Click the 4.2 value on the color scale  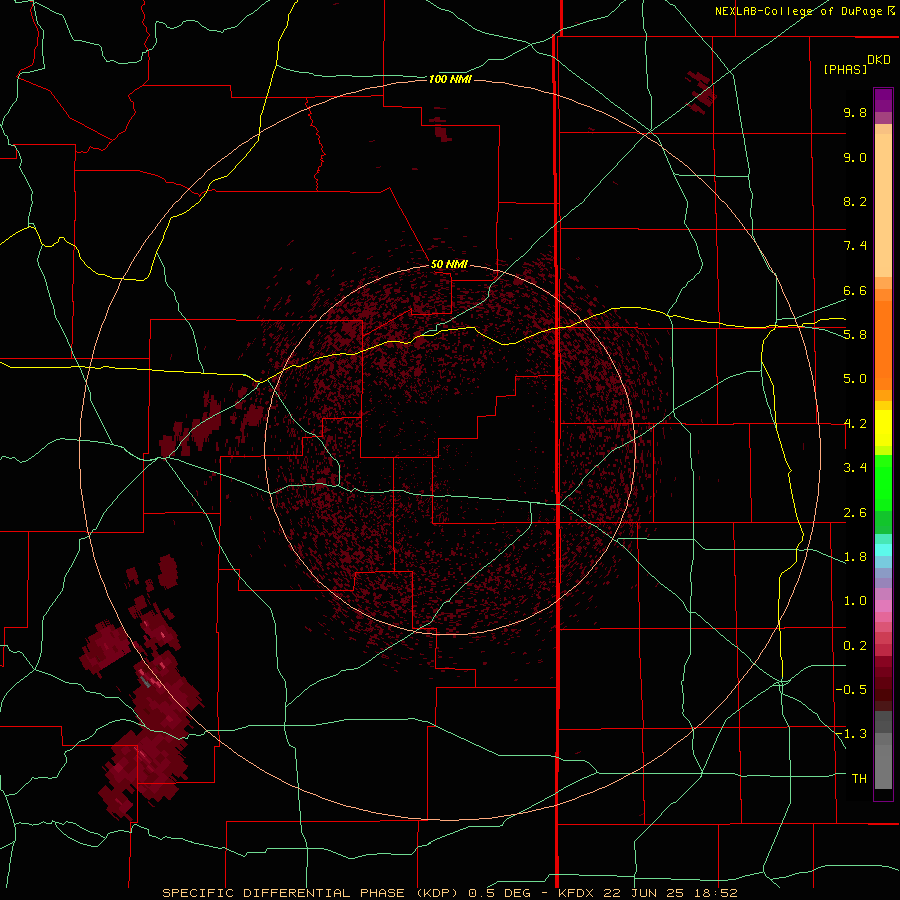pos(855,424)
